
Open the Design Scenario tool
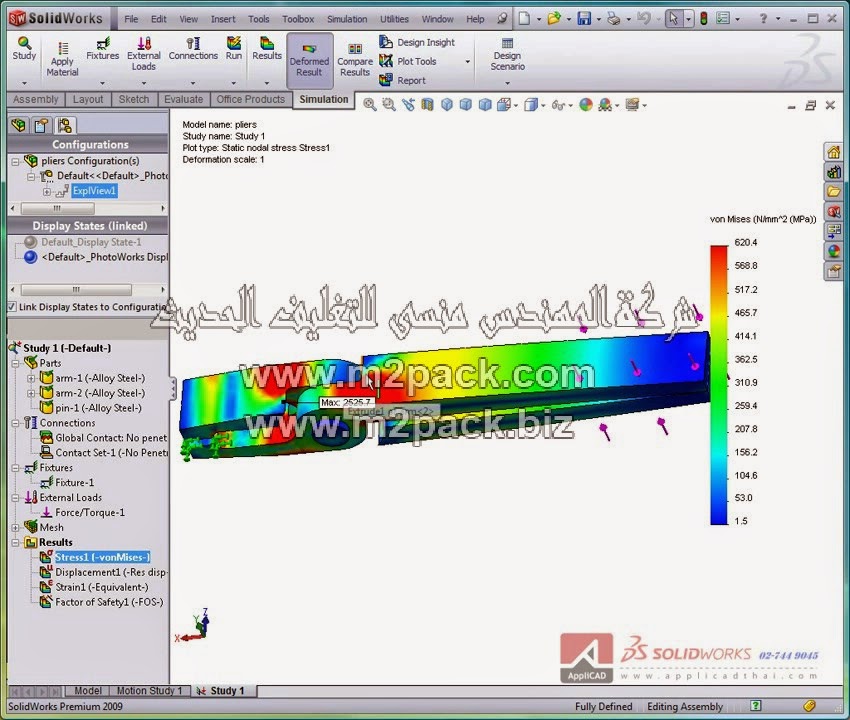tap(507, 54)
